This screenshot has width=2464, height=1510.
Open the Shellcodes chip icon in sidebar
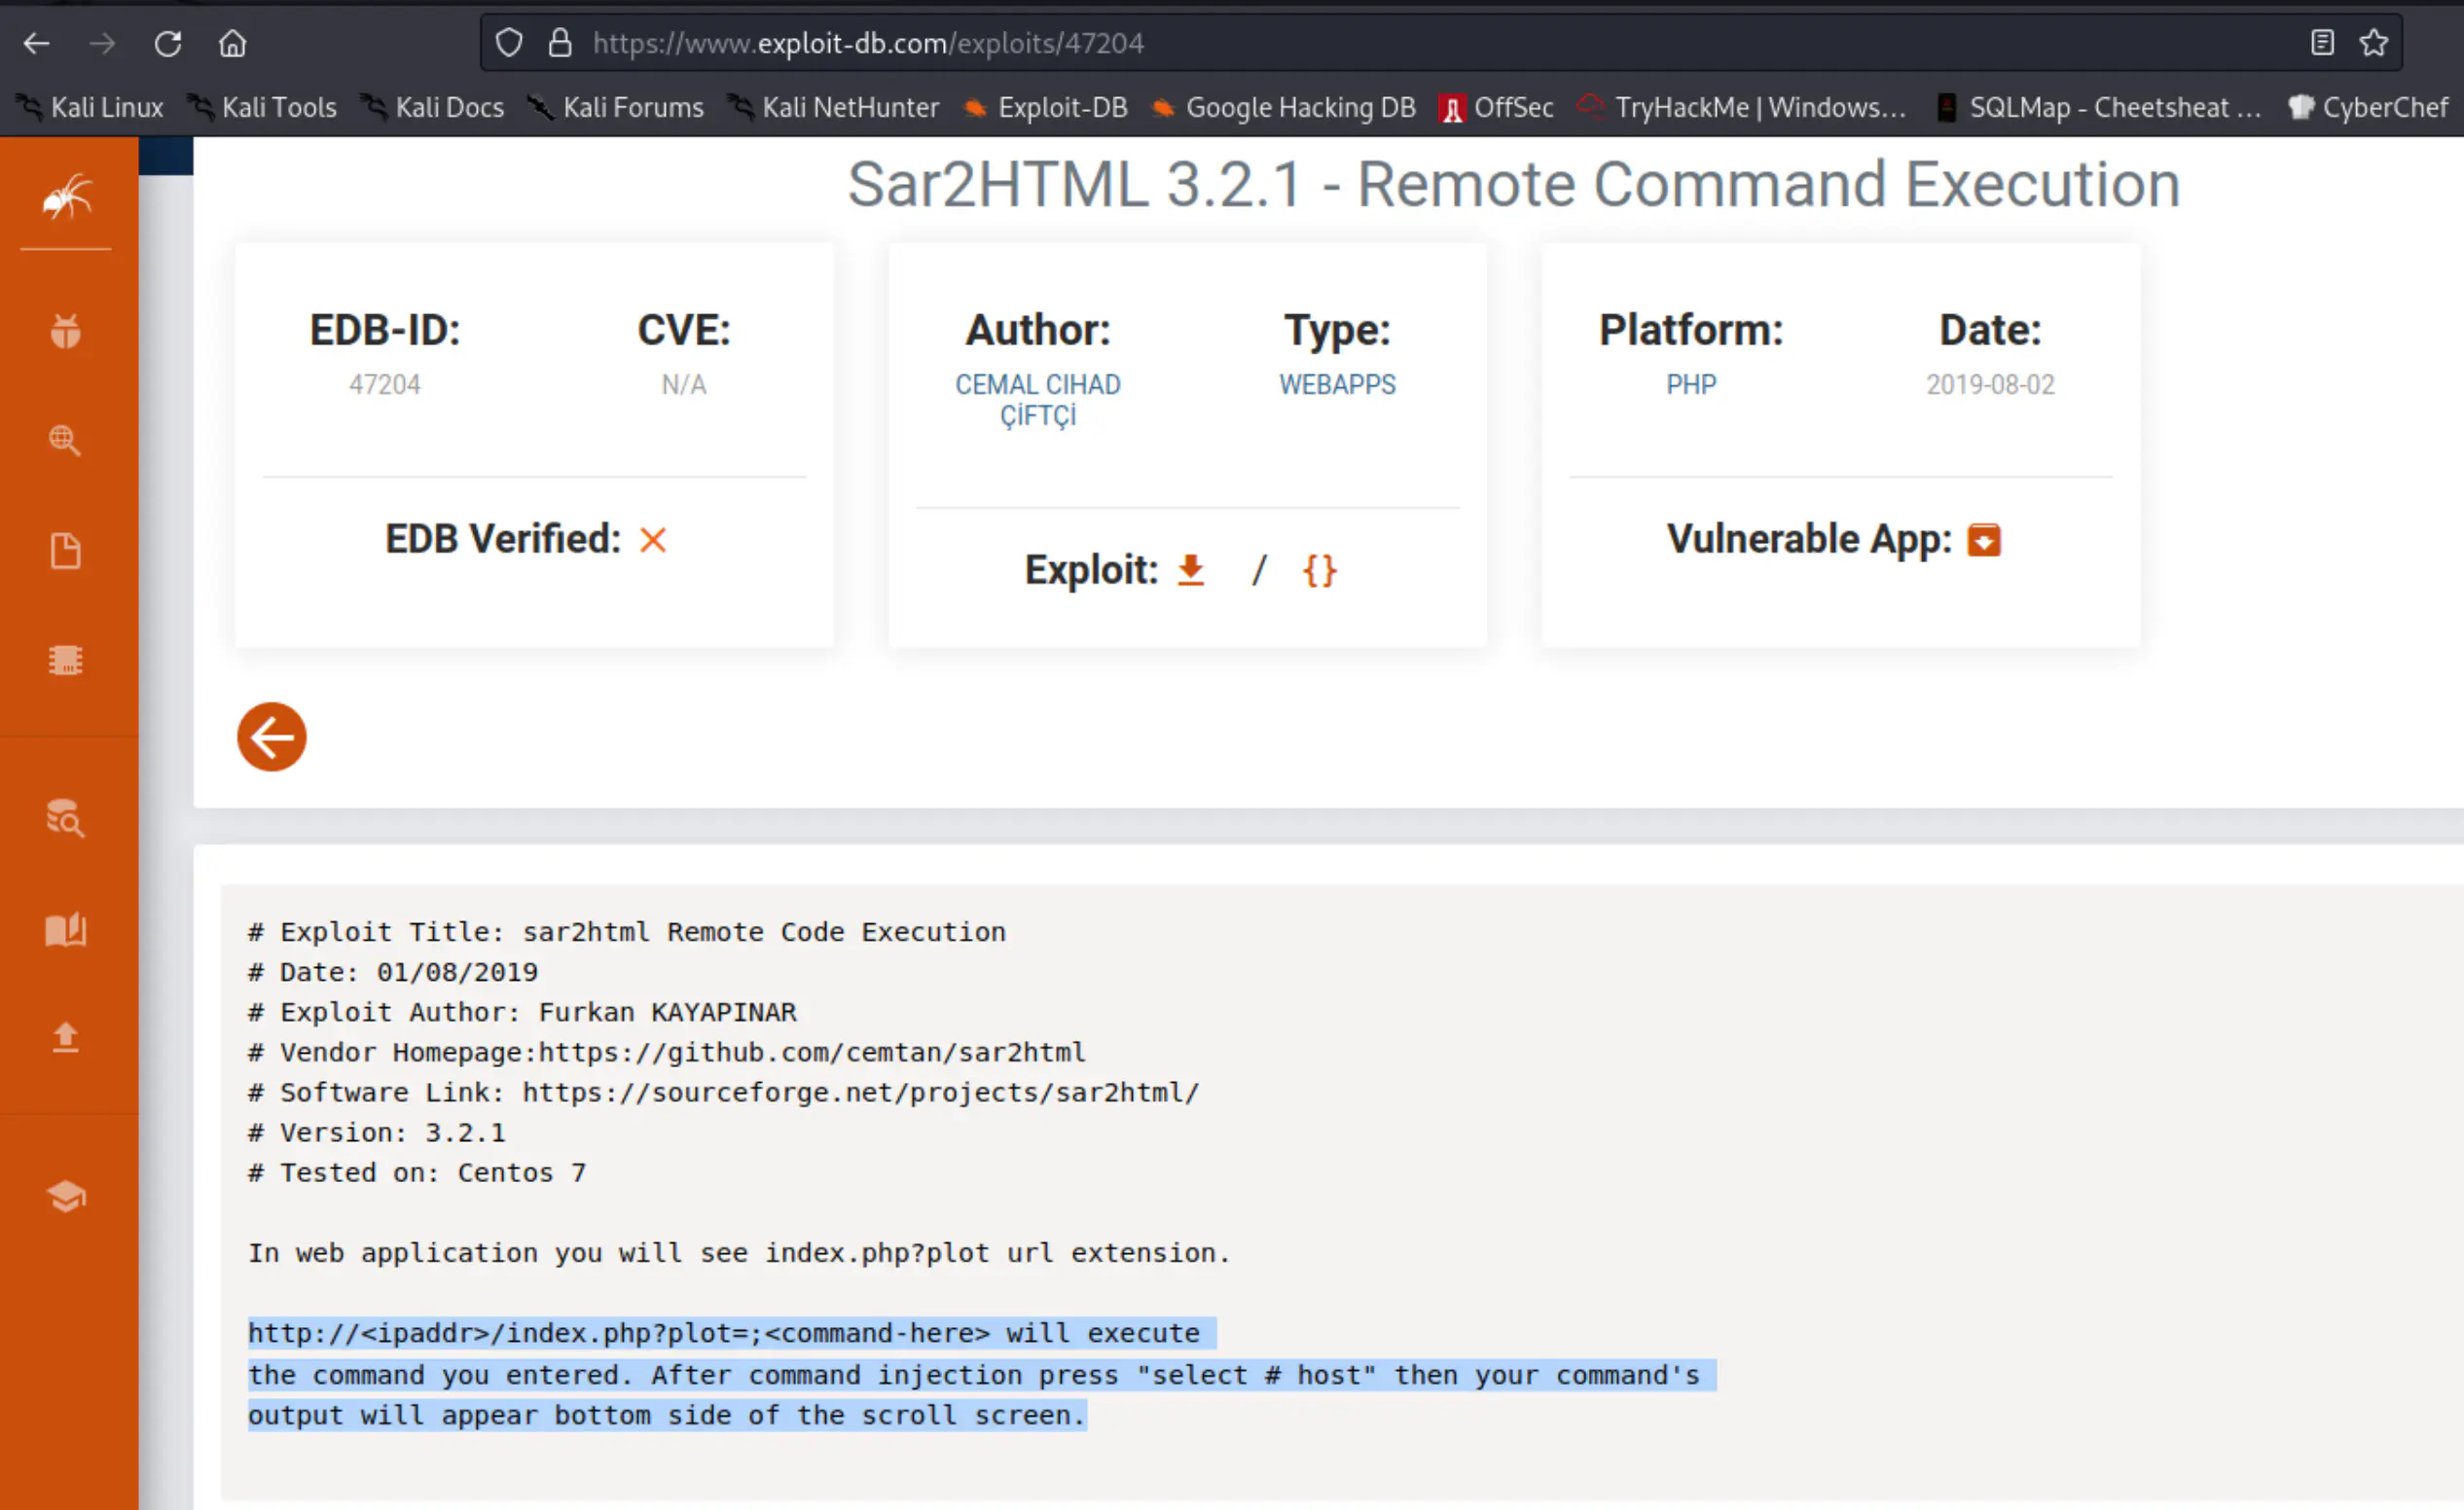point(66,660)
